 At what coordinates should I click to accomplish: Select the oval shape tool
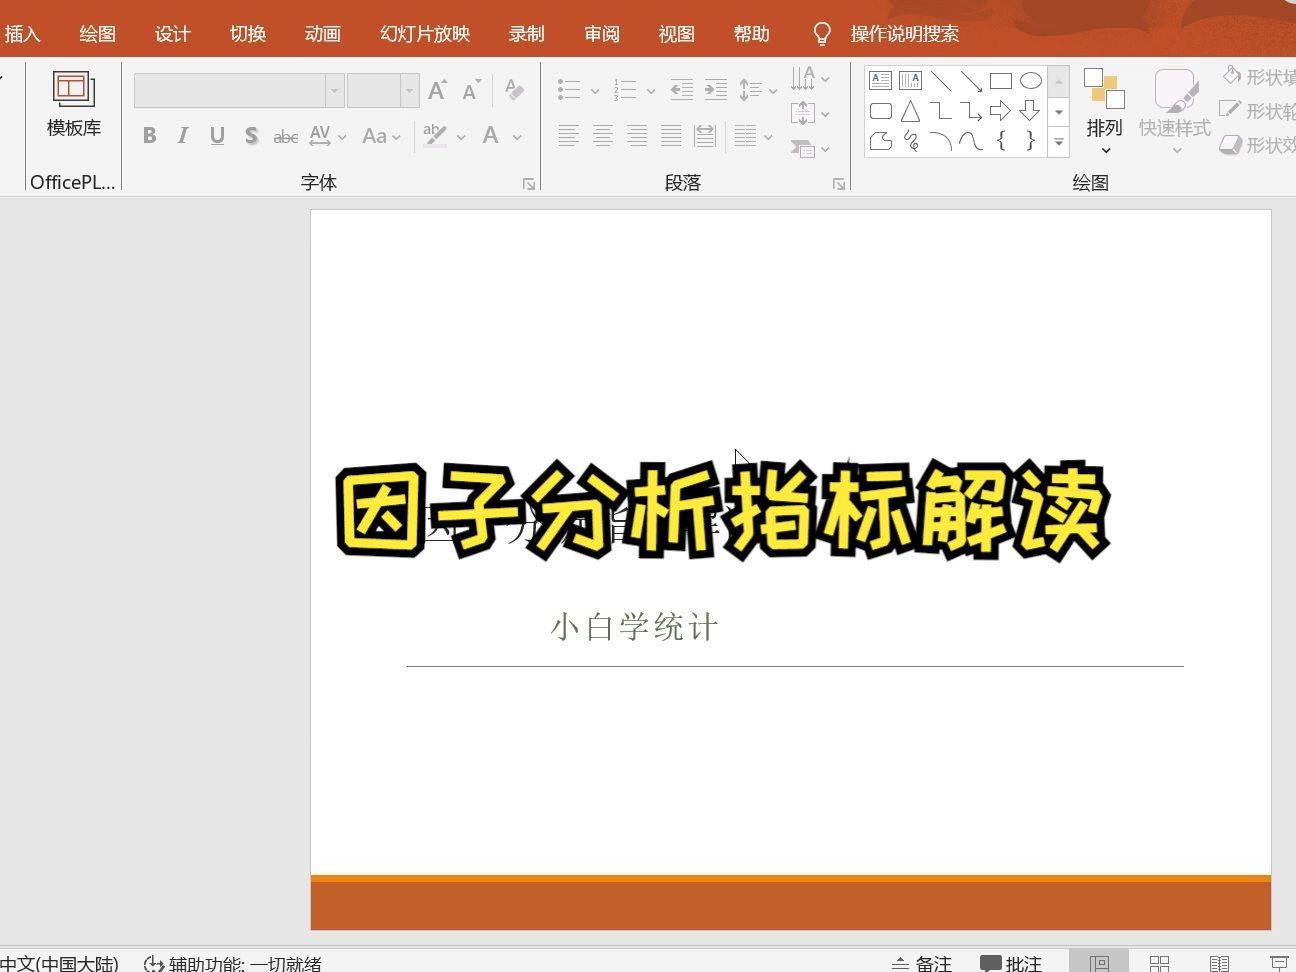coord(1031,80)
